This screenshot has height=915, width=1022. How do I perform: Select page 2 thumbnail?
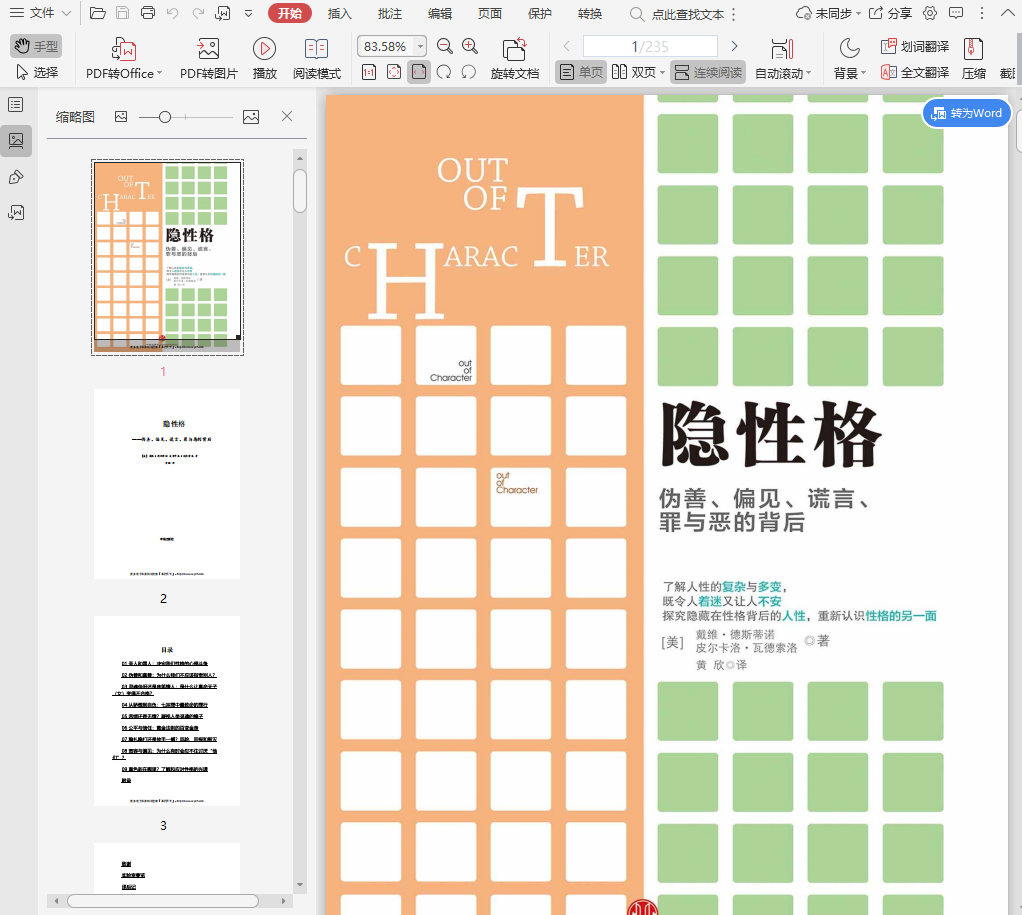pyautogui.click(x=167, y=484)
